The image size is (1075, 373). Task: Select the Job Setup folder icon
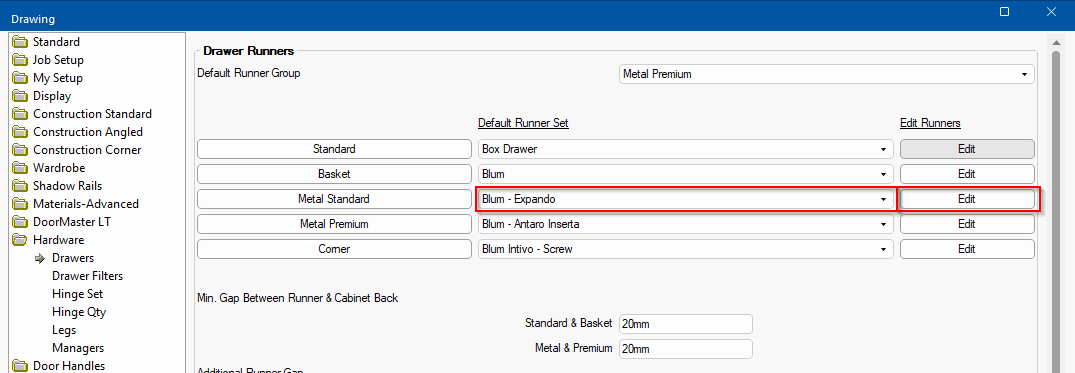pyautogui.click(x=21, y=60)
